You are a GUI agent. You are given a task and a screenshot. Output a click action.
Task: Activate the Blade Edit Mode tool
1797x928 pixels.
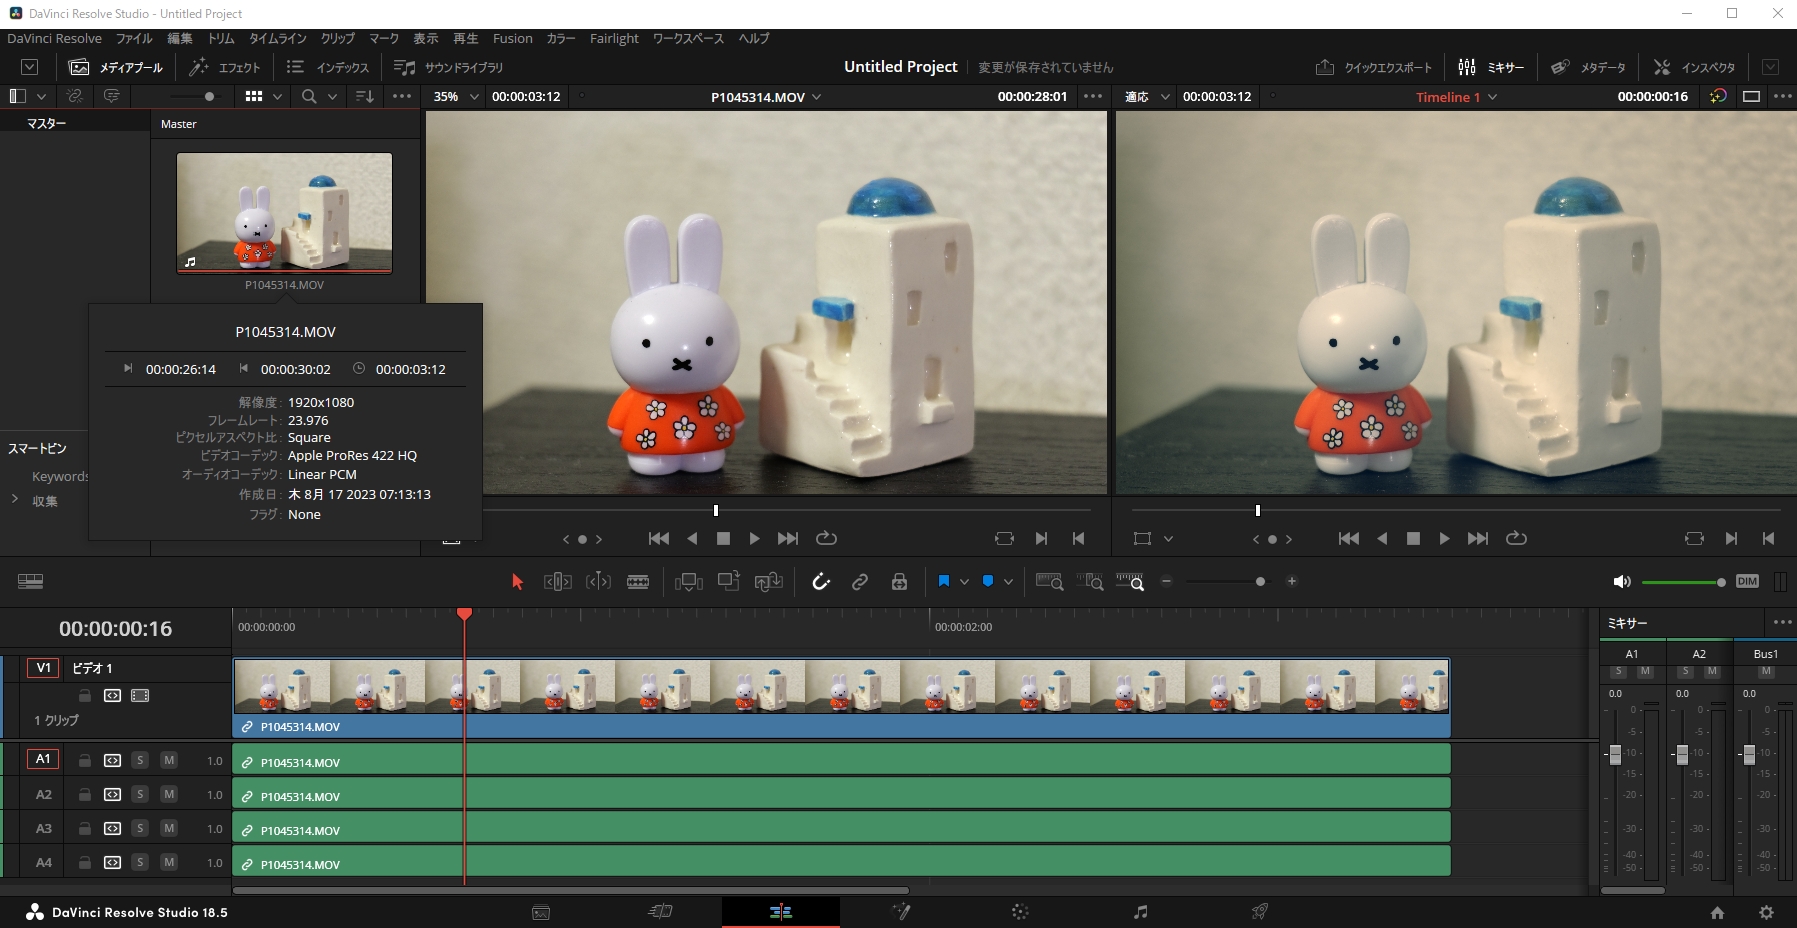click(x=638, y=582)
